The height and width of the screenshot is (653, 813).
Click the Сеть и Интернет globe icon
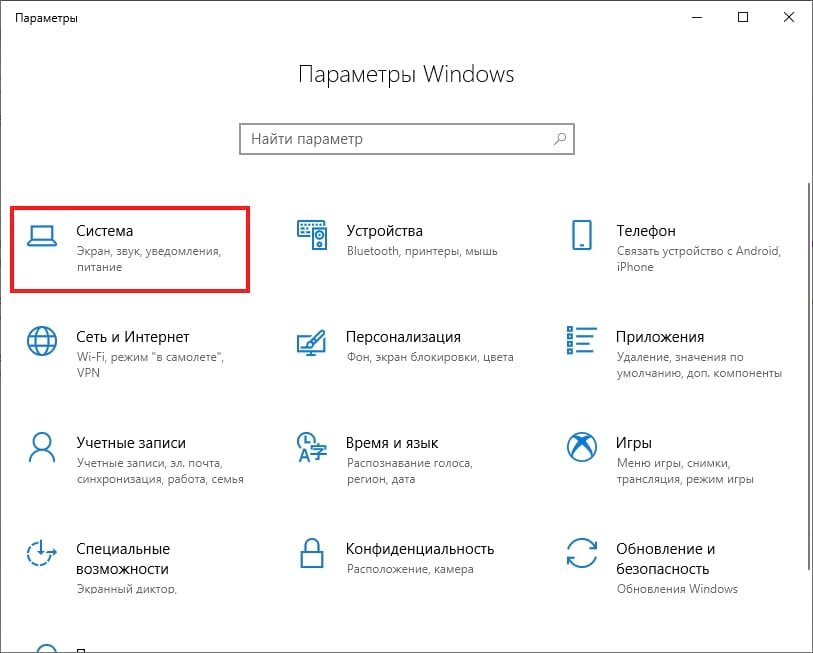click(42, 341)
